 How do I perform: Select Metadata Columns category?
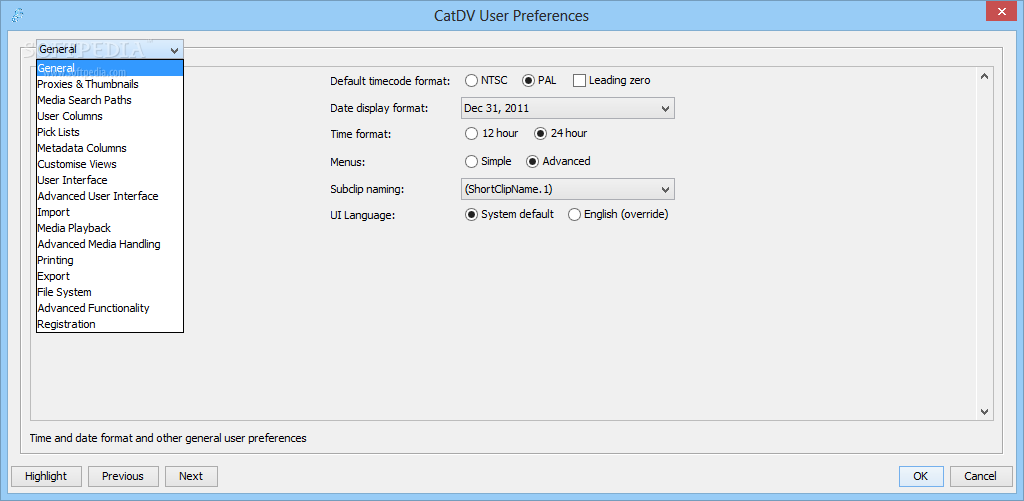110,148
